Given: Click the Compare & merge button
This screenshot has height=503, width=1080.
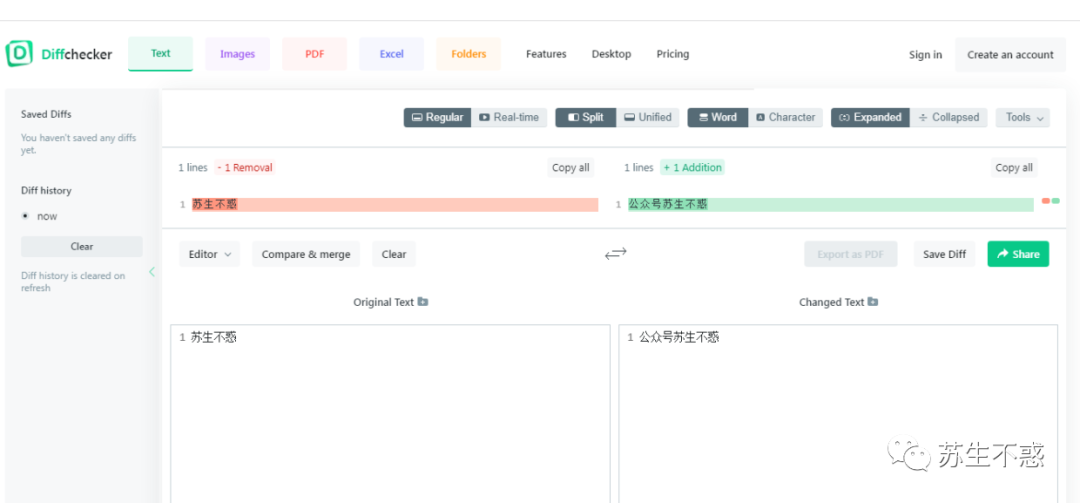Looking at the screenshot, I should tap(306, 254).
